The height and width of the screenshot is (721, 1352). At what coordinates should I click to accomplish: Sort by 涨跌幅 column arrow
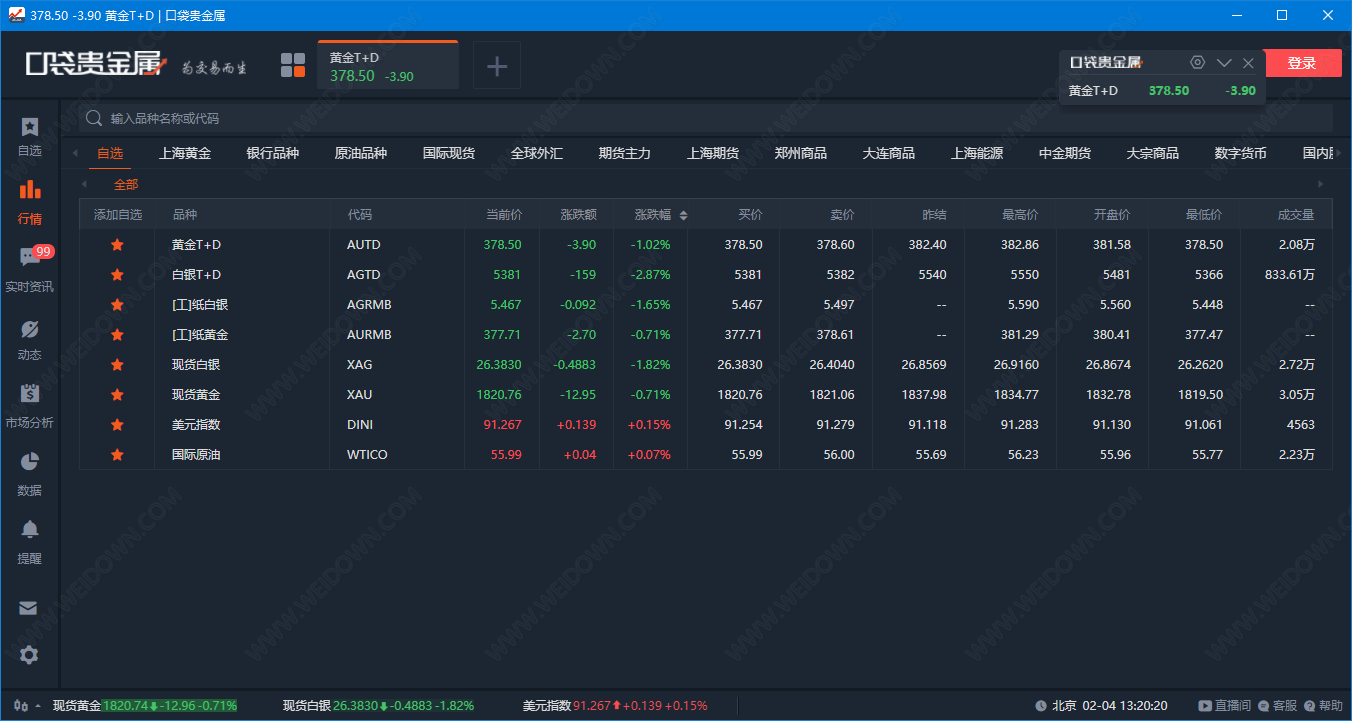click(x=683, y=215)
